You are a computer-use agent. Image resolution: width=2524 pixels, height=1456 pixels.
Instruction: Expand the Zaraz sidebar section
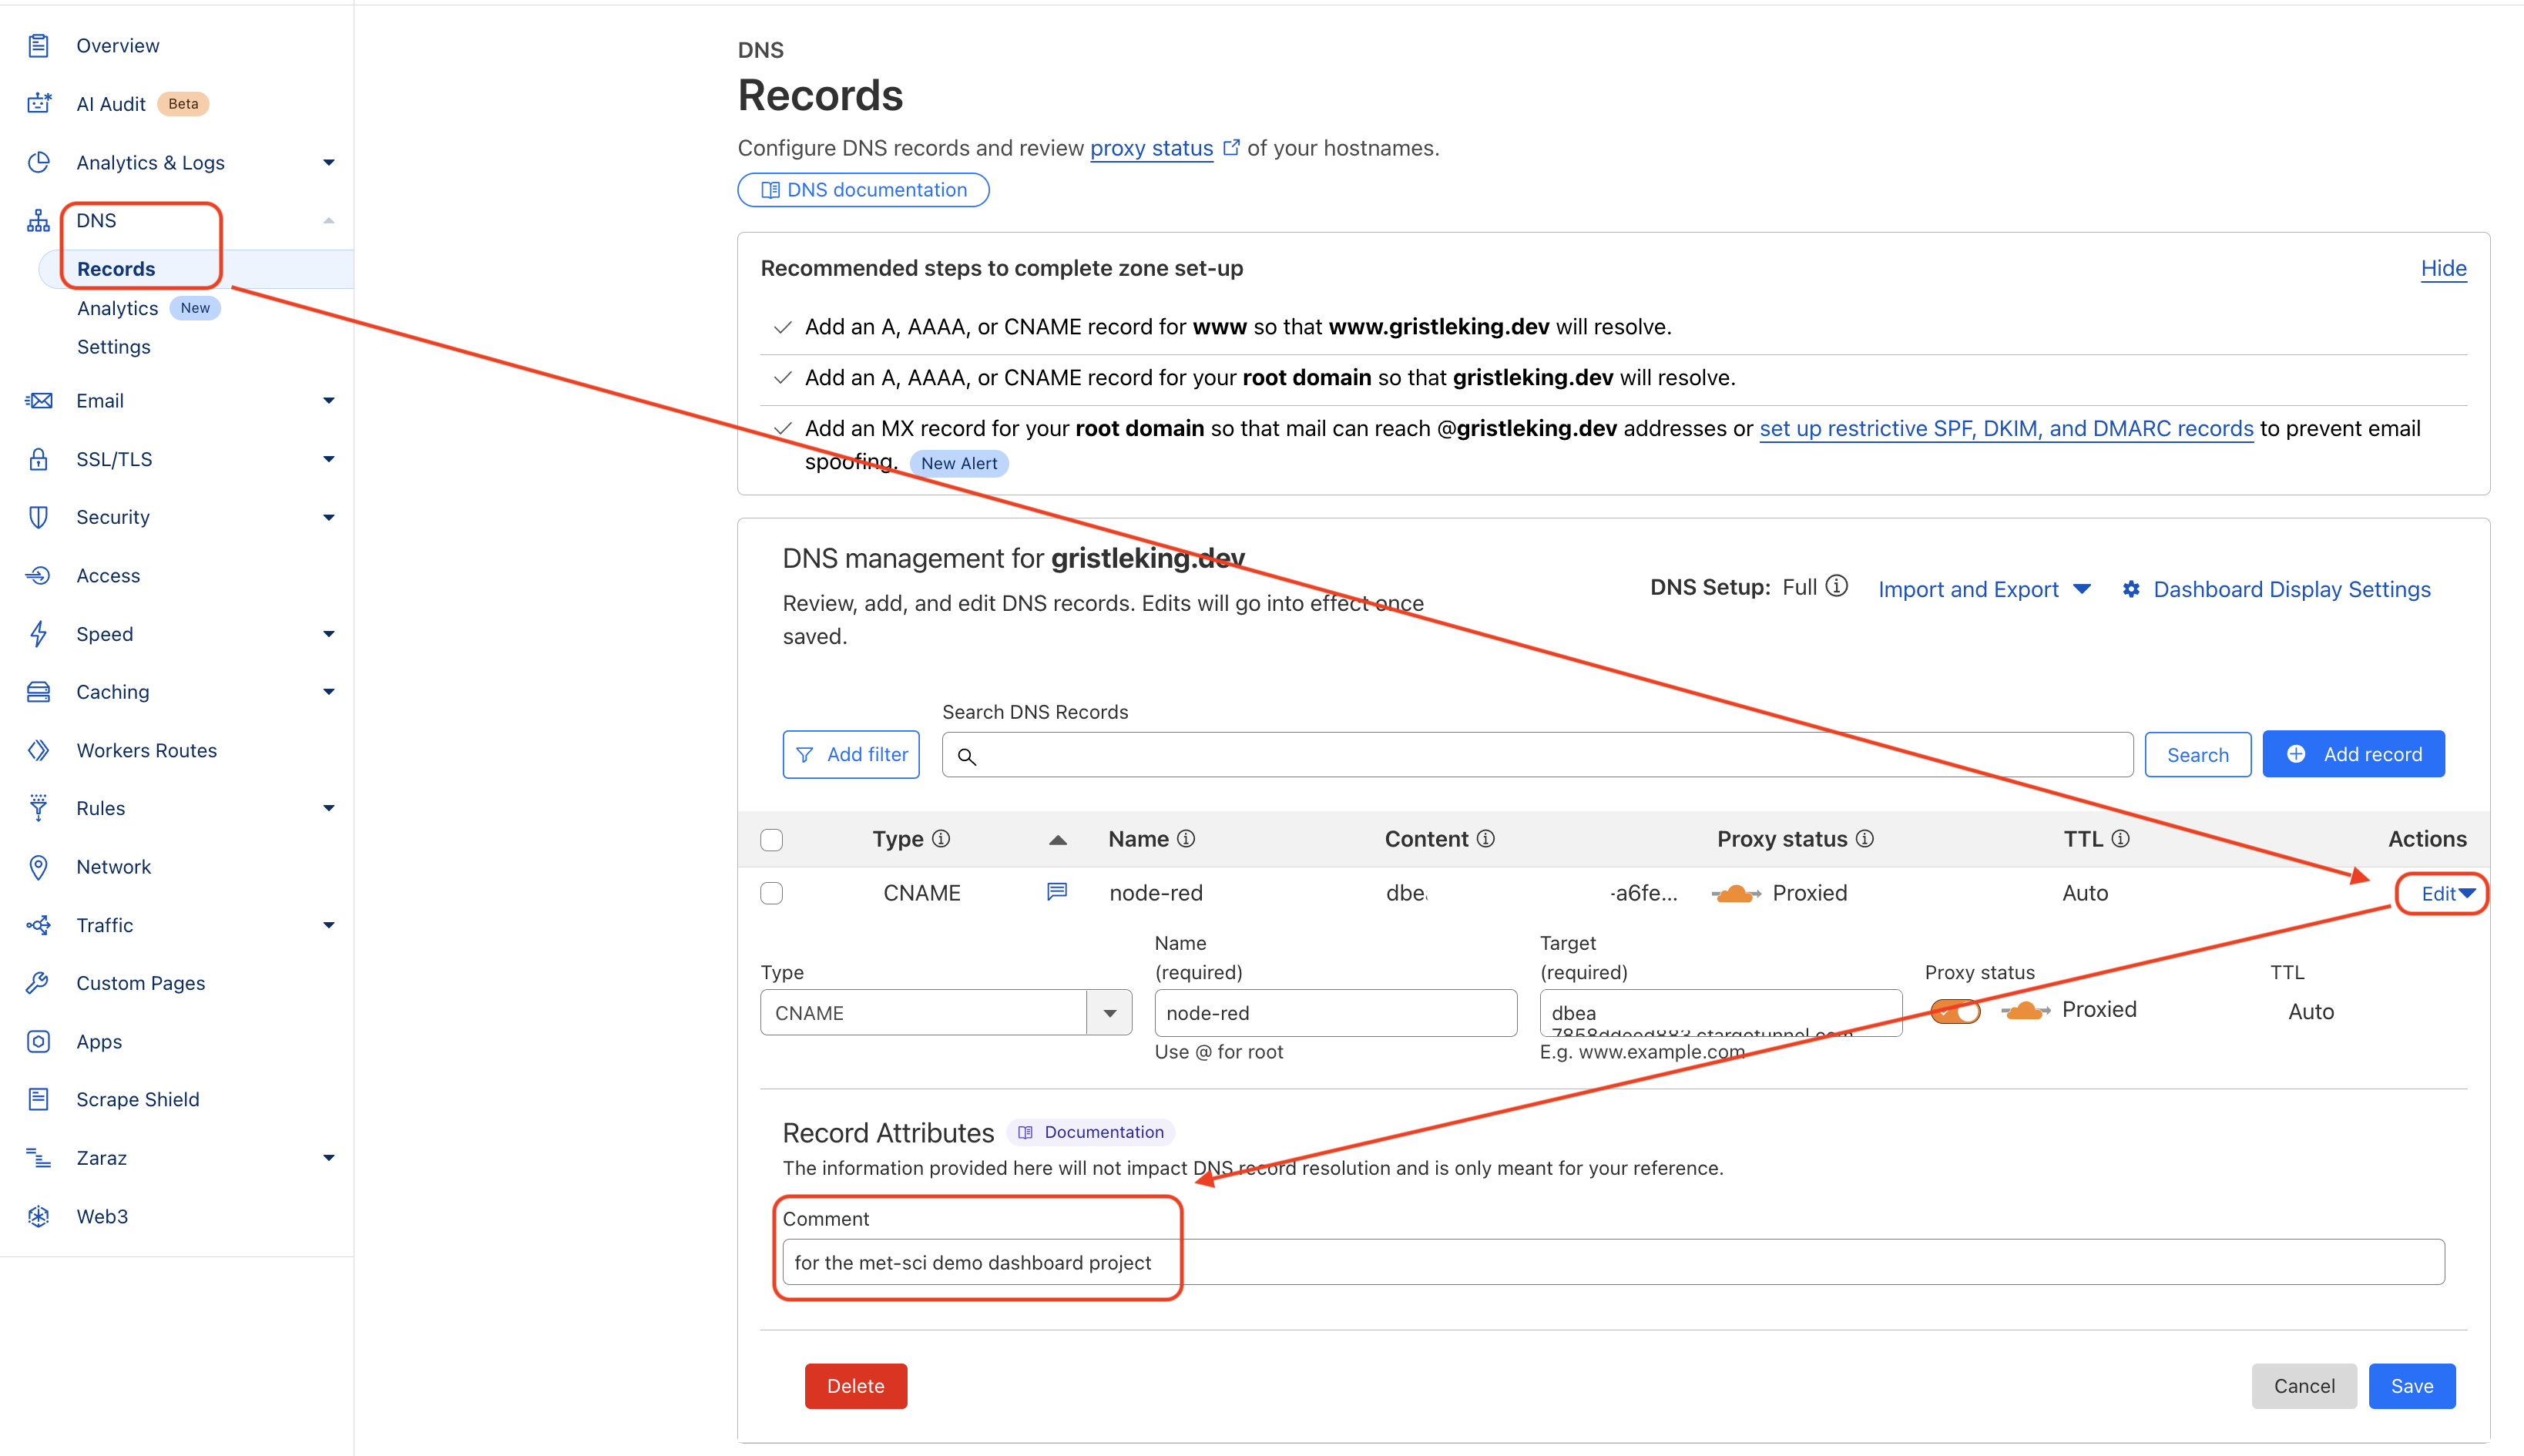329,1158
